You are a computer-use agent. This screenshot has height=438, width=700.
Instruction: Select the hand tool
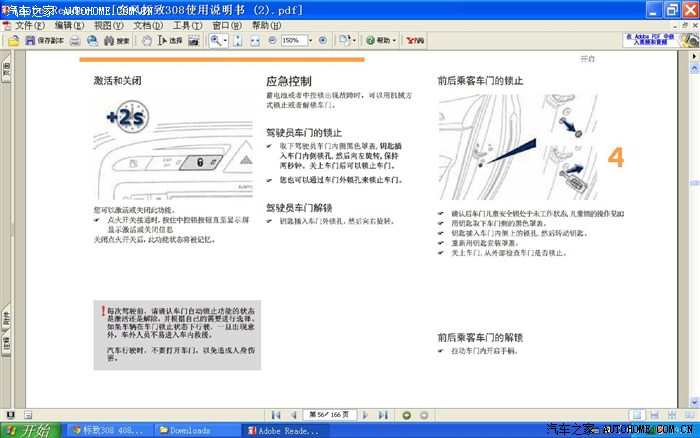[x=146, y=41]
